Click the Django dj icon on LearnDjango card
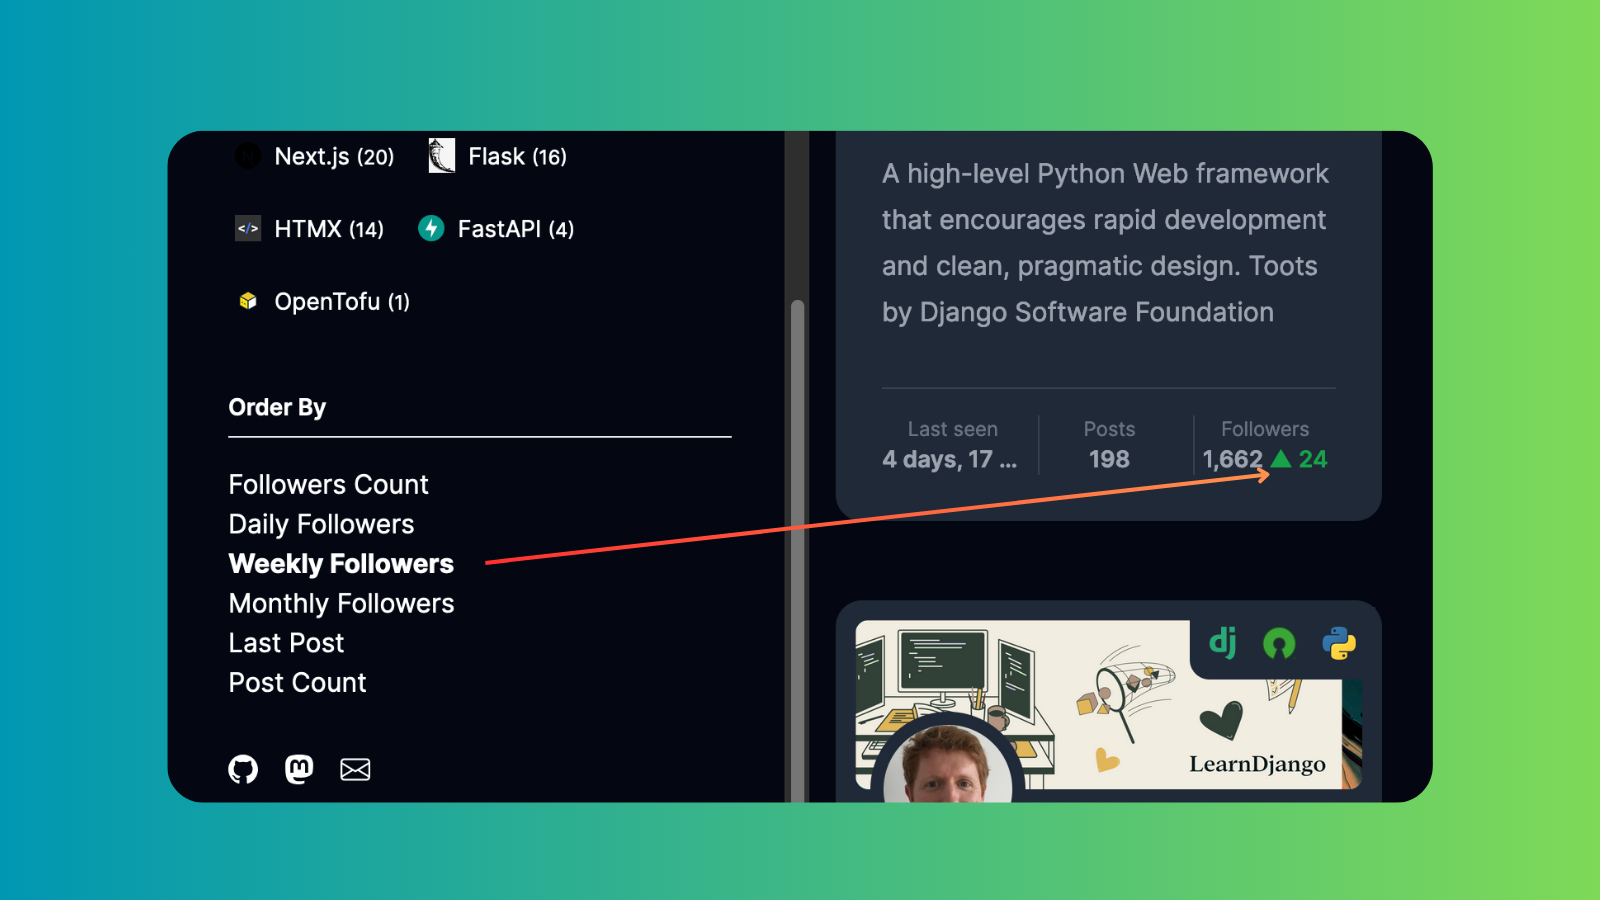 pos(1223,642)
